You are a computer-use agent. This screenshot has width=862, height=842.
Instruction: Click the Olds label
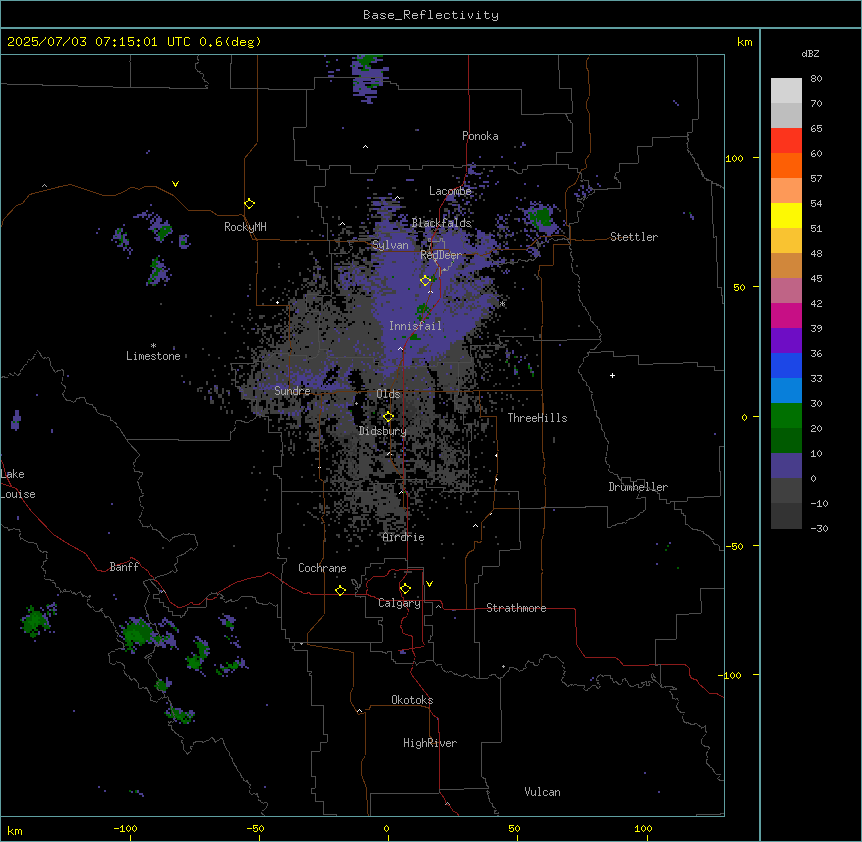[388, 394]
